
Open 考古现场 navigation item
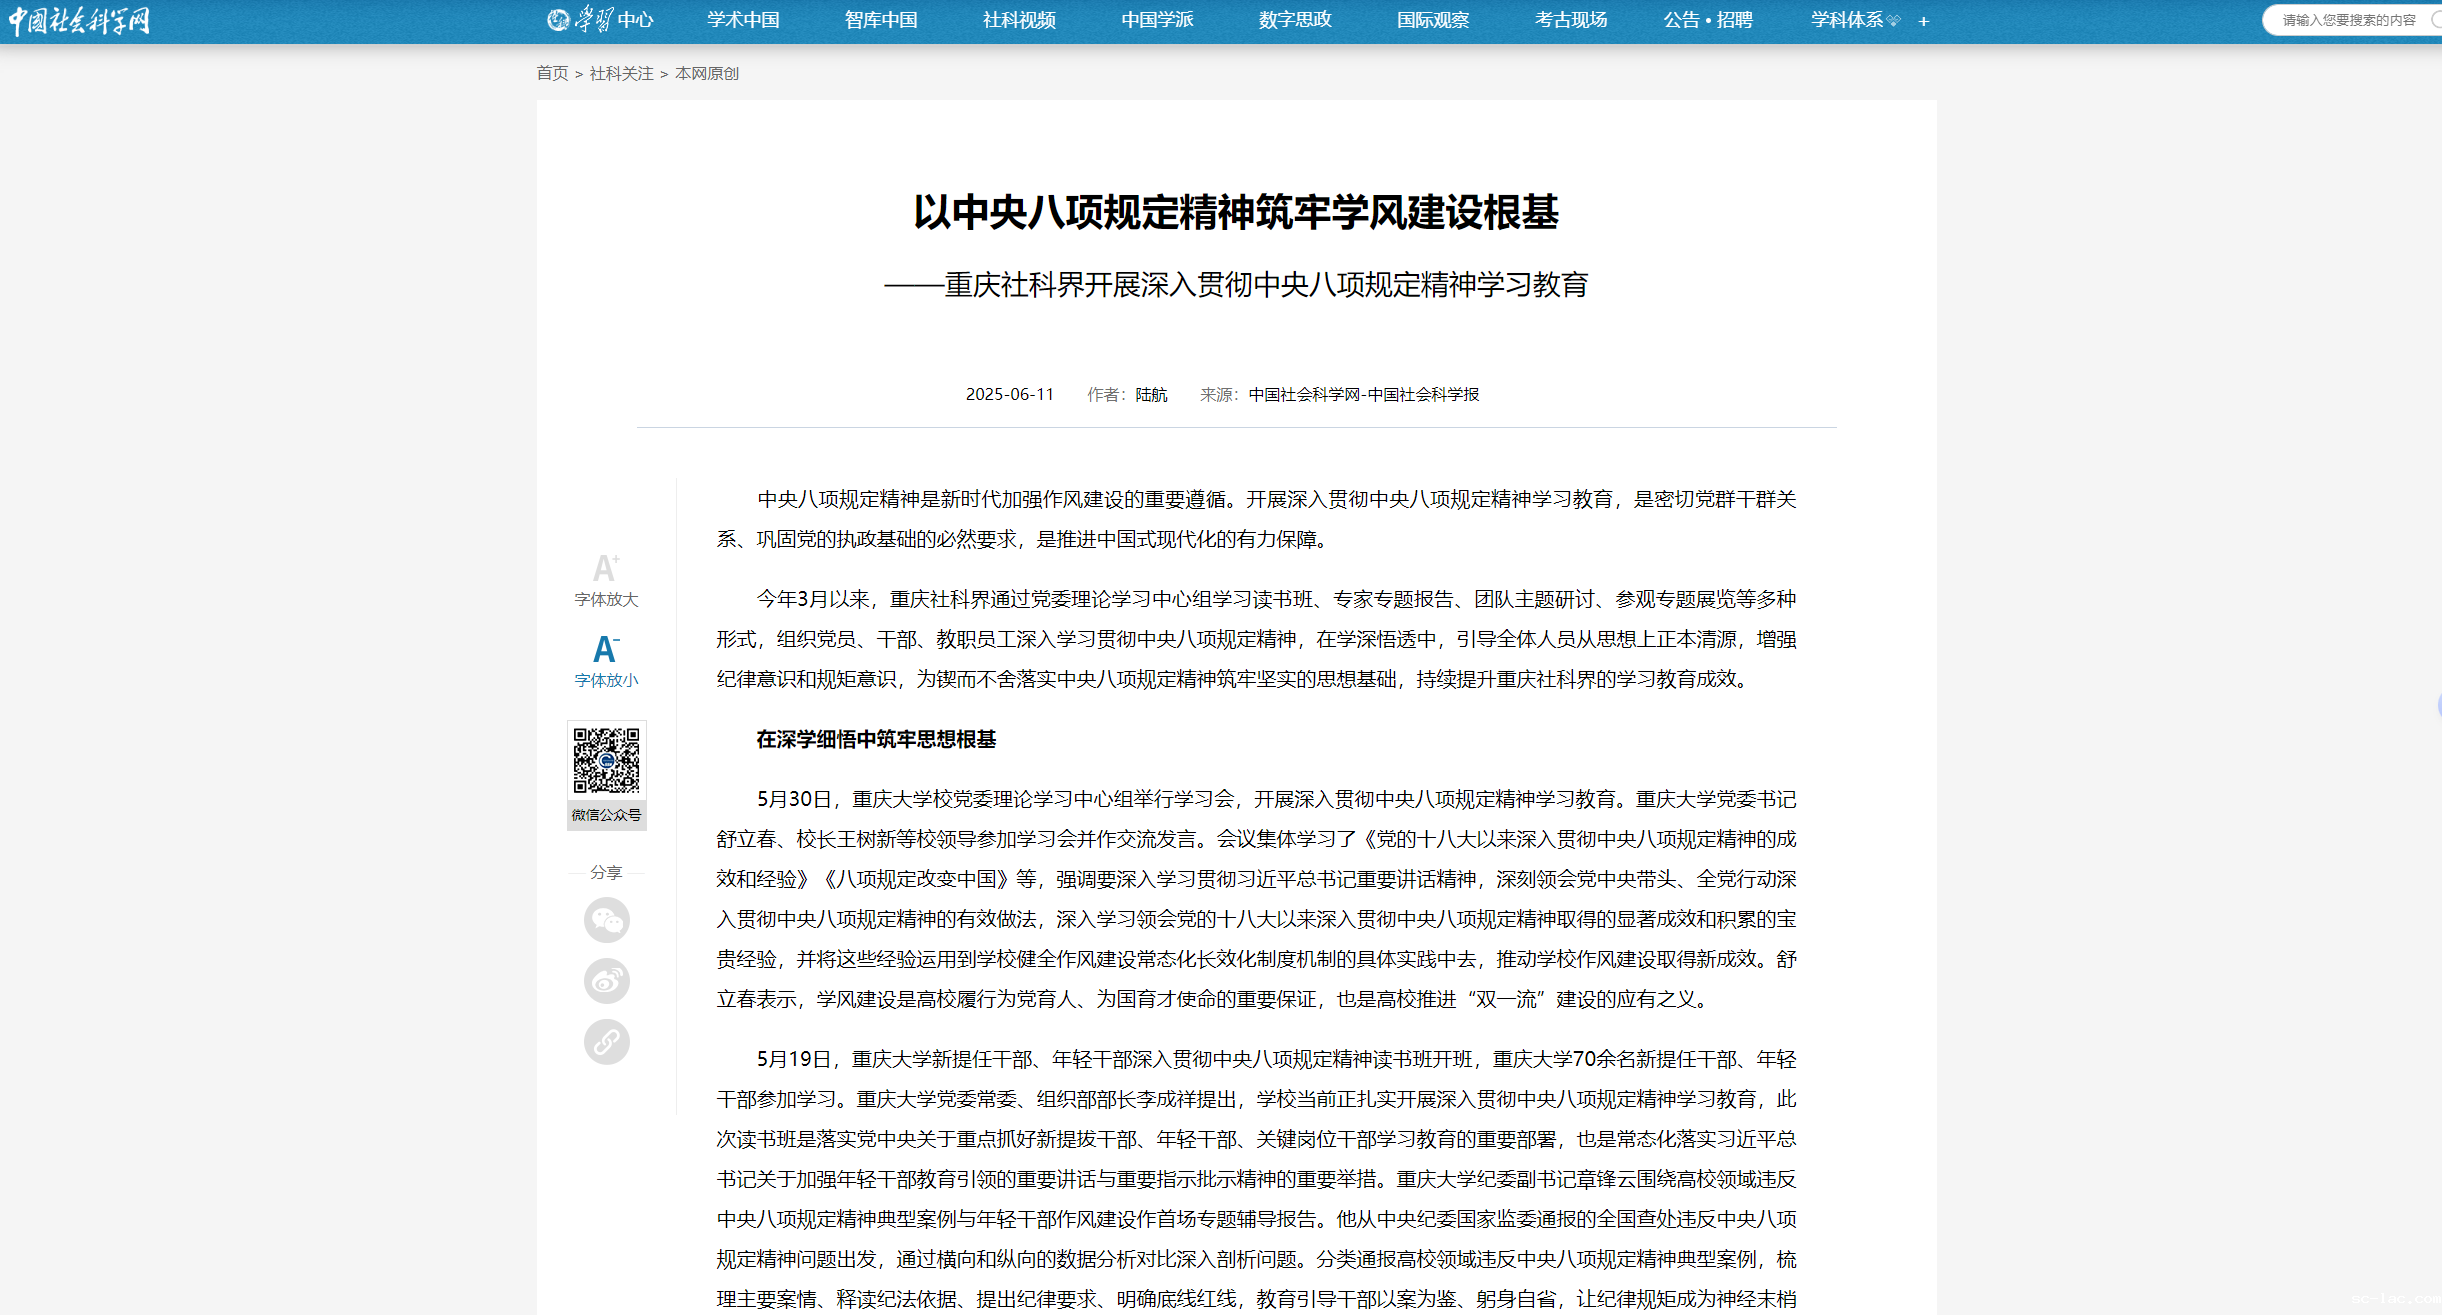[1571, 20]
